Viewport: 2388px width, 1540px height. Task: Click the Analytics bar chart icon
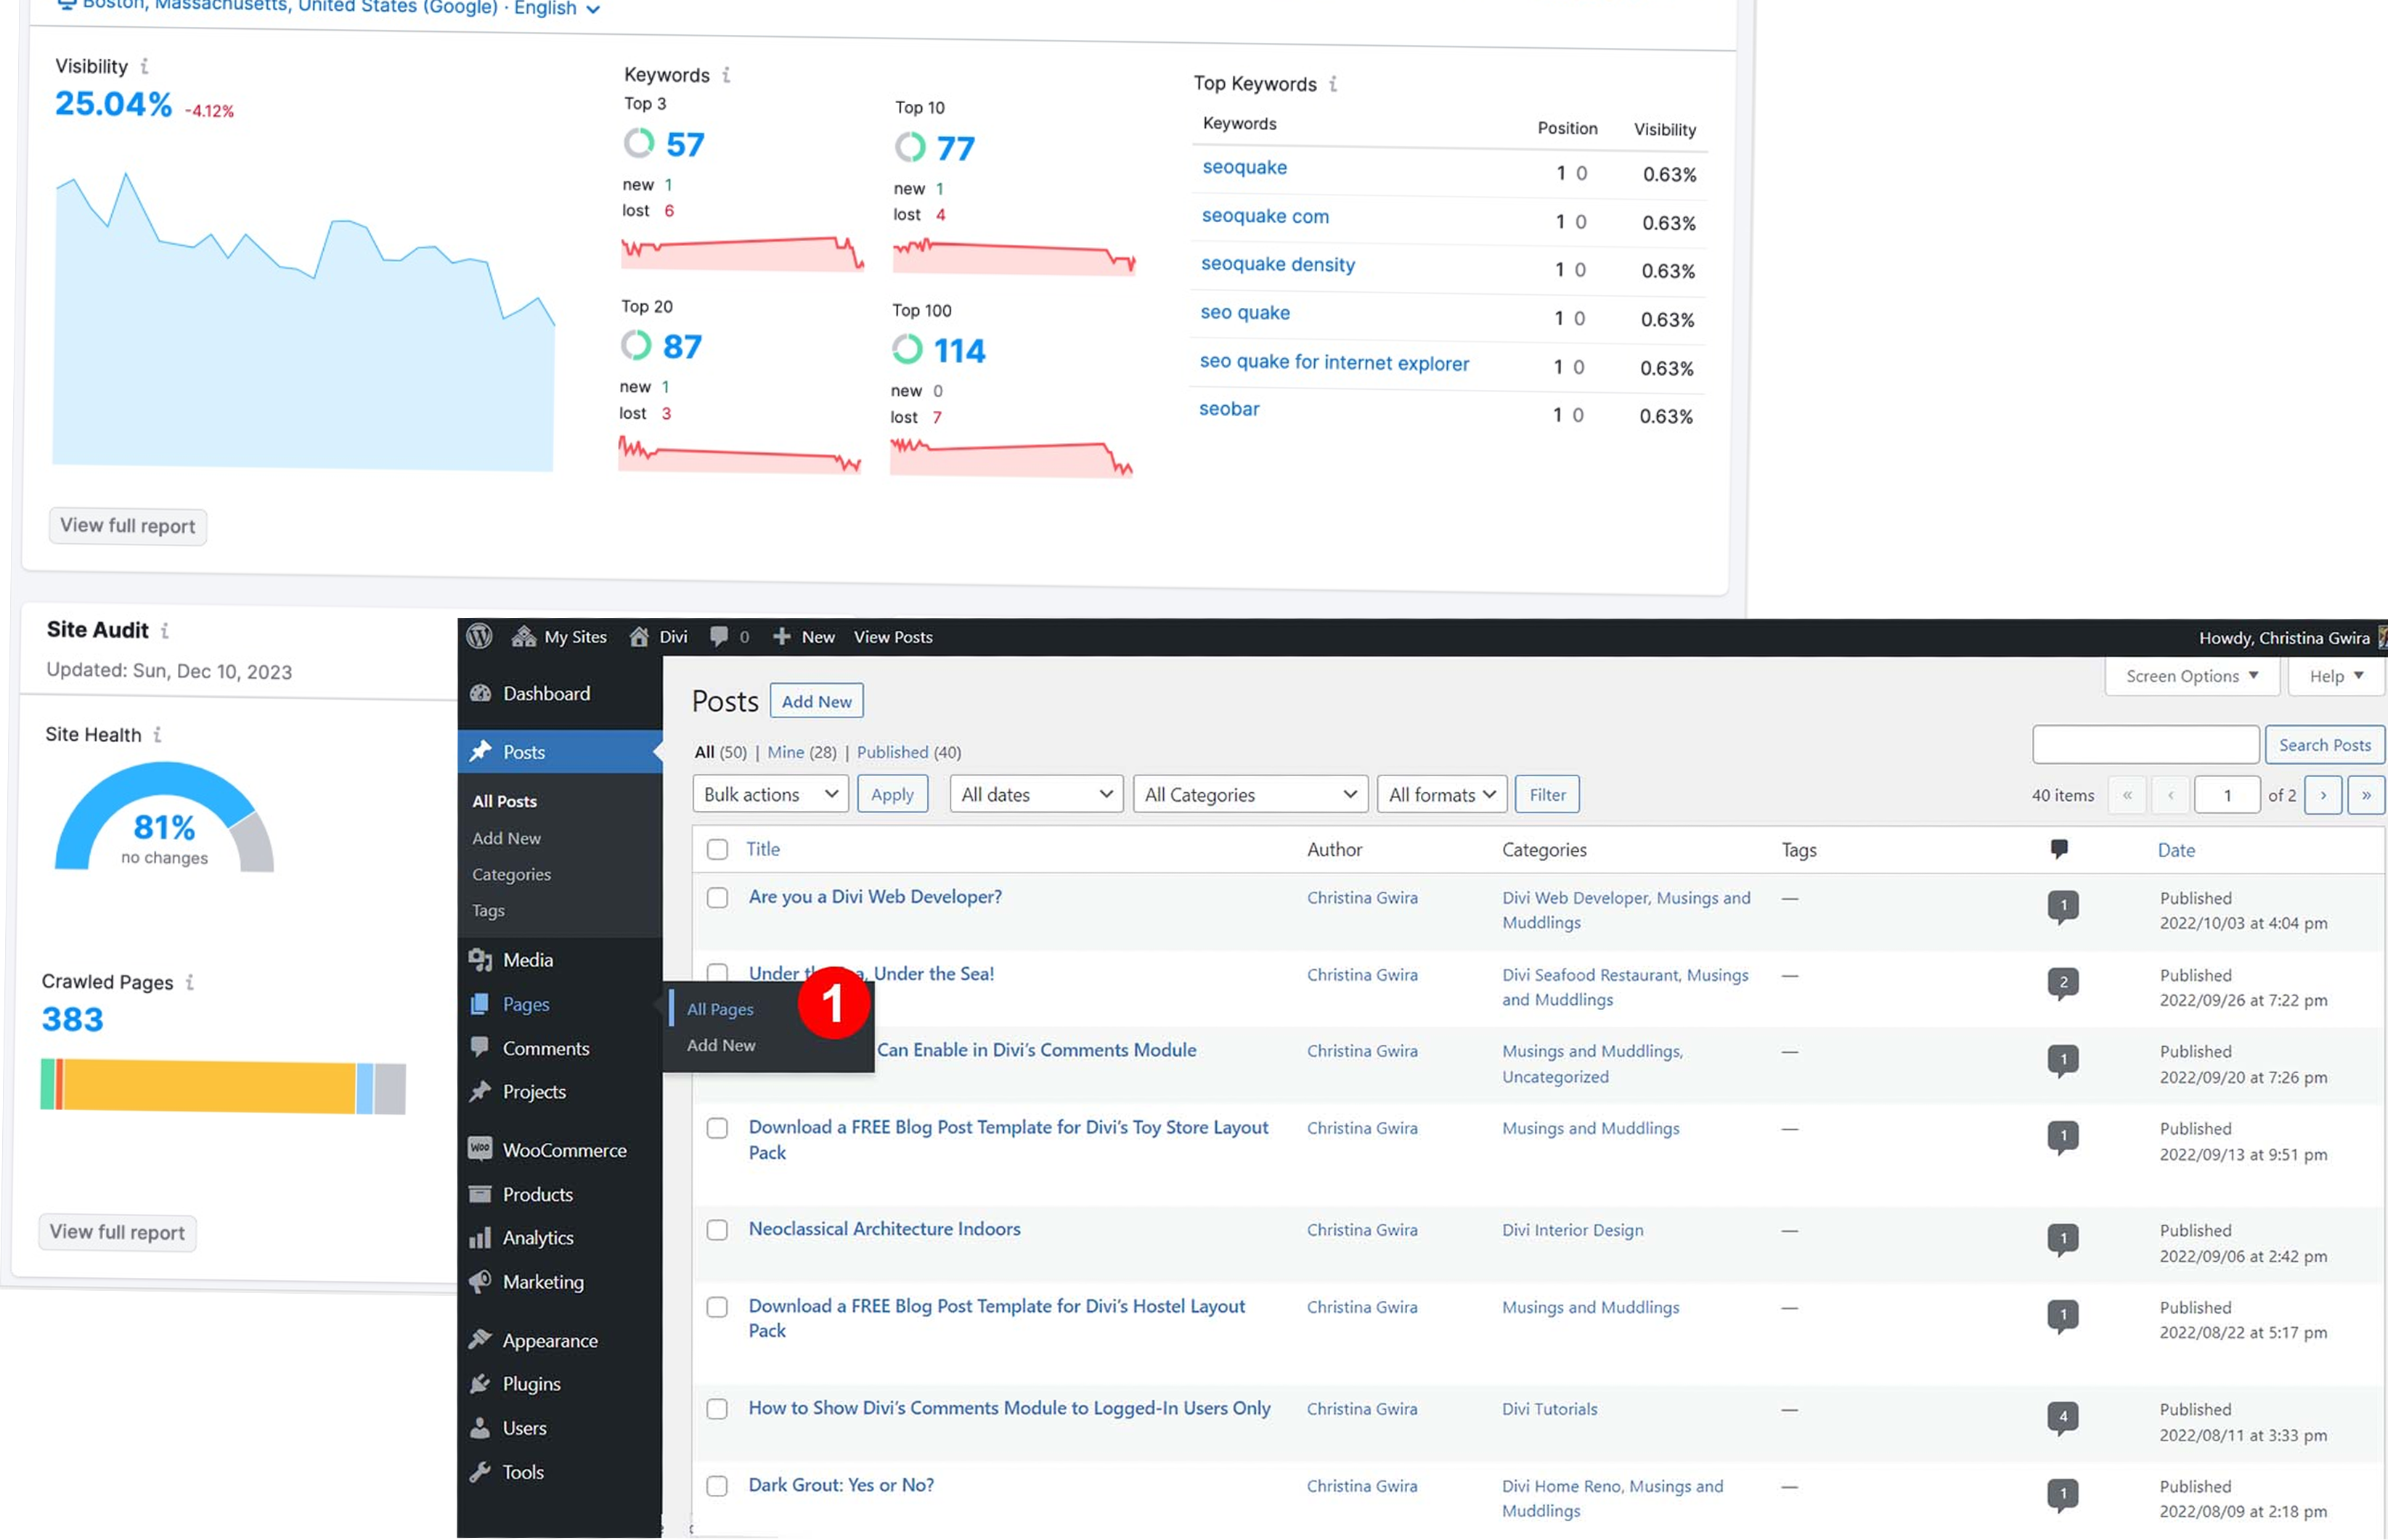[480, 1238]
